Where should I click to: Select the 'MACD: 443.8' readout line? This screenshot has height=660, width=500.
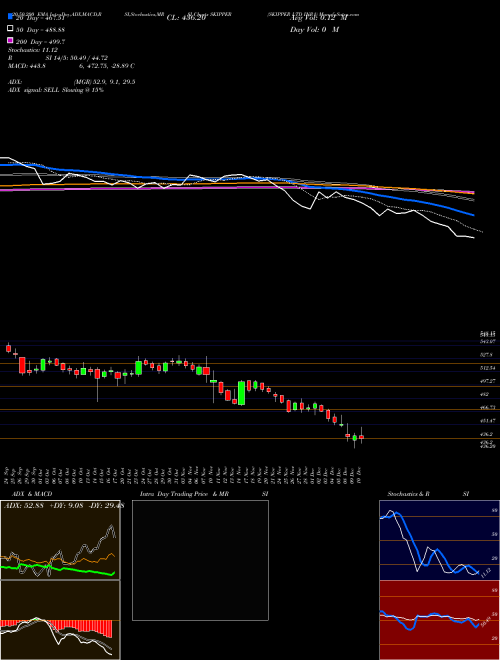71,66
